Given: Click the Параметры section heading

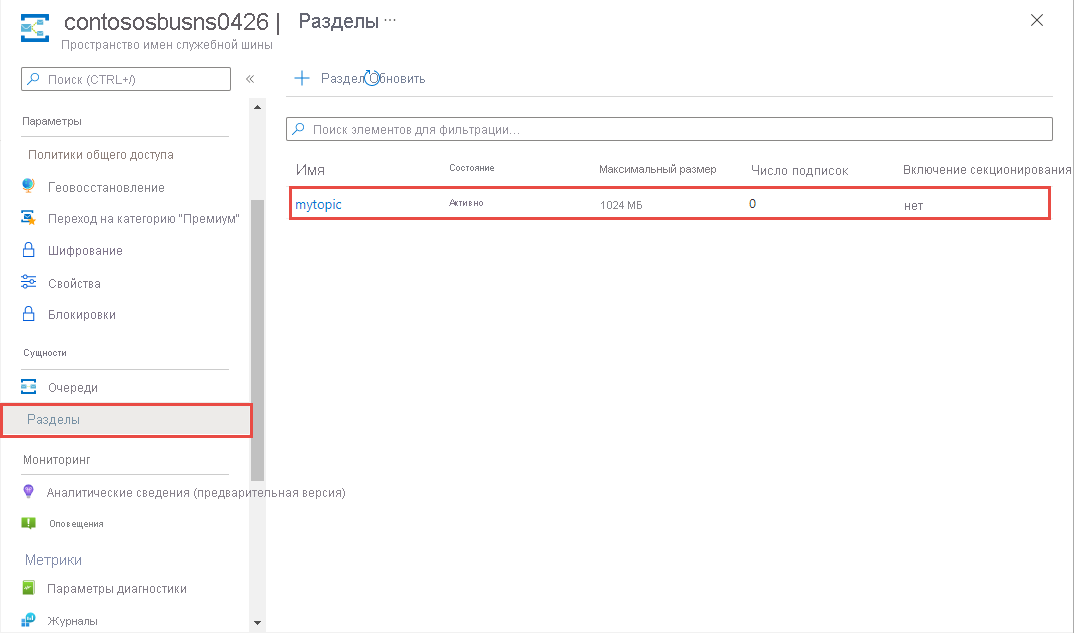Looking at the screenshot, I should (x=51, y=121).
